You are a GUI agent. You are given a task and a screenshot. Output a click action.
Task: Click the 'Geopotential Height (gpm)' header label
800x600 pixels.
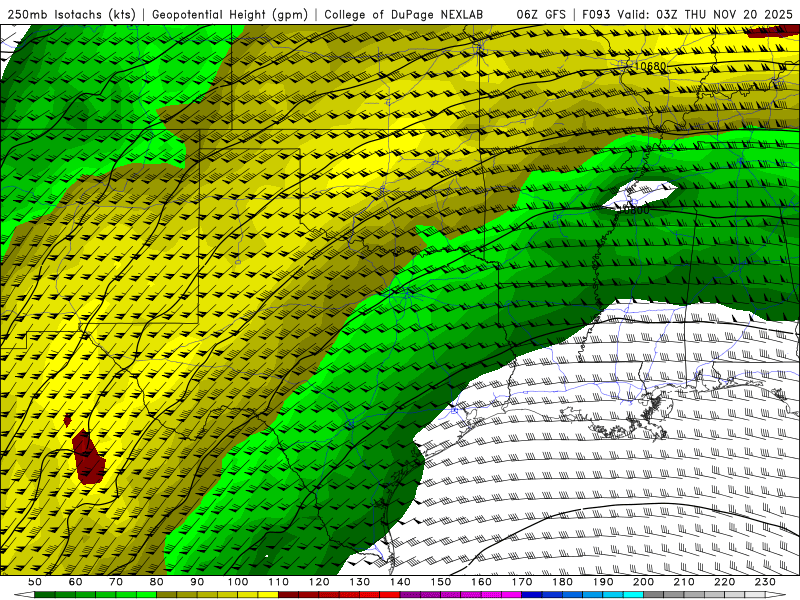pyautogui.click(x=230, y=15)
